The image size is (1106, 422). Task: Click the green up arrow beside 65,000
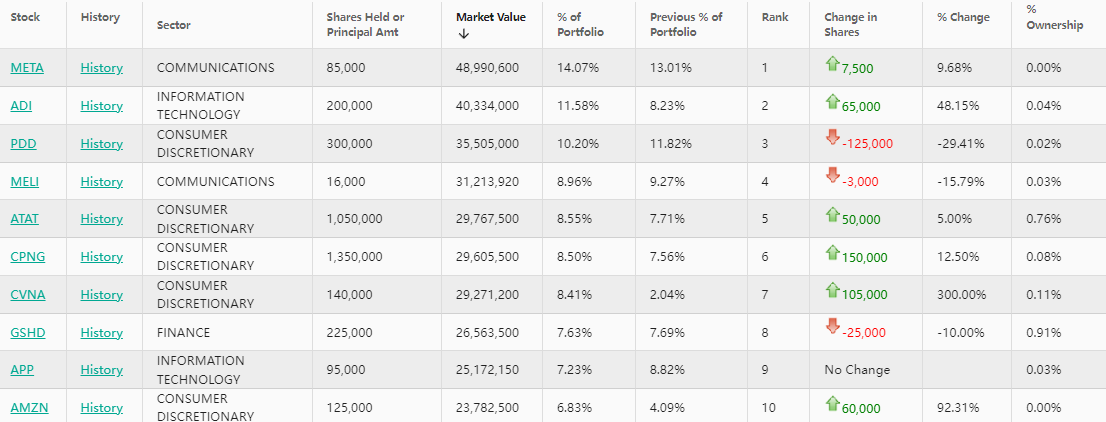coord(832,101)
